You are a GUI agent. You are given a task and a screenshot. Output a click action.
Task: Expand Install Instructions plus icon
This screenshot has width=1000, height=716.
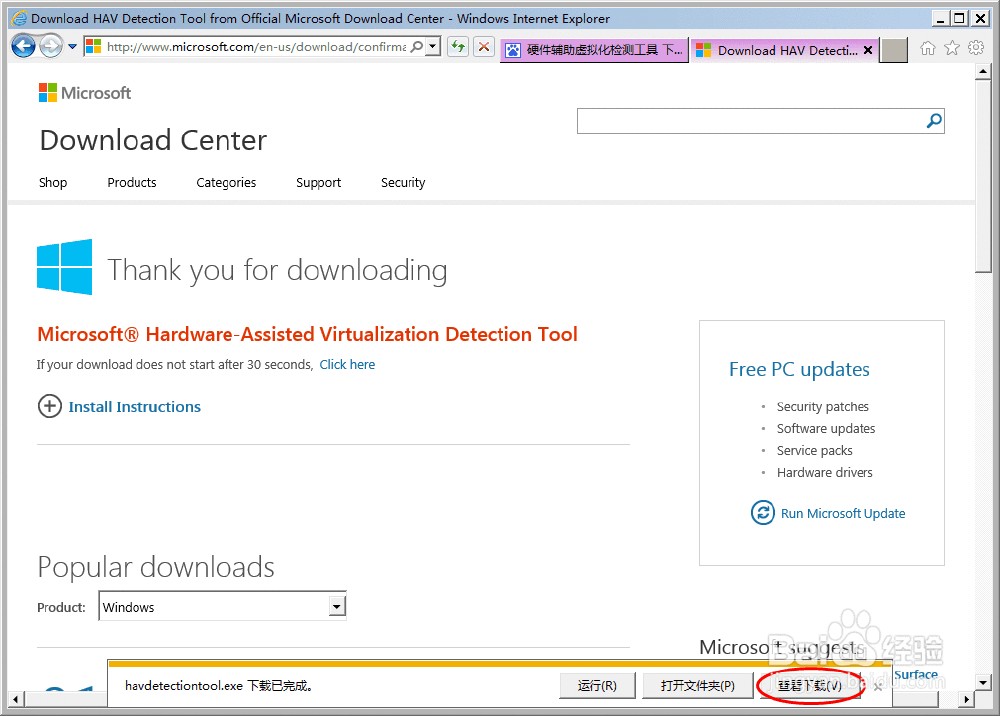point(50,406)
